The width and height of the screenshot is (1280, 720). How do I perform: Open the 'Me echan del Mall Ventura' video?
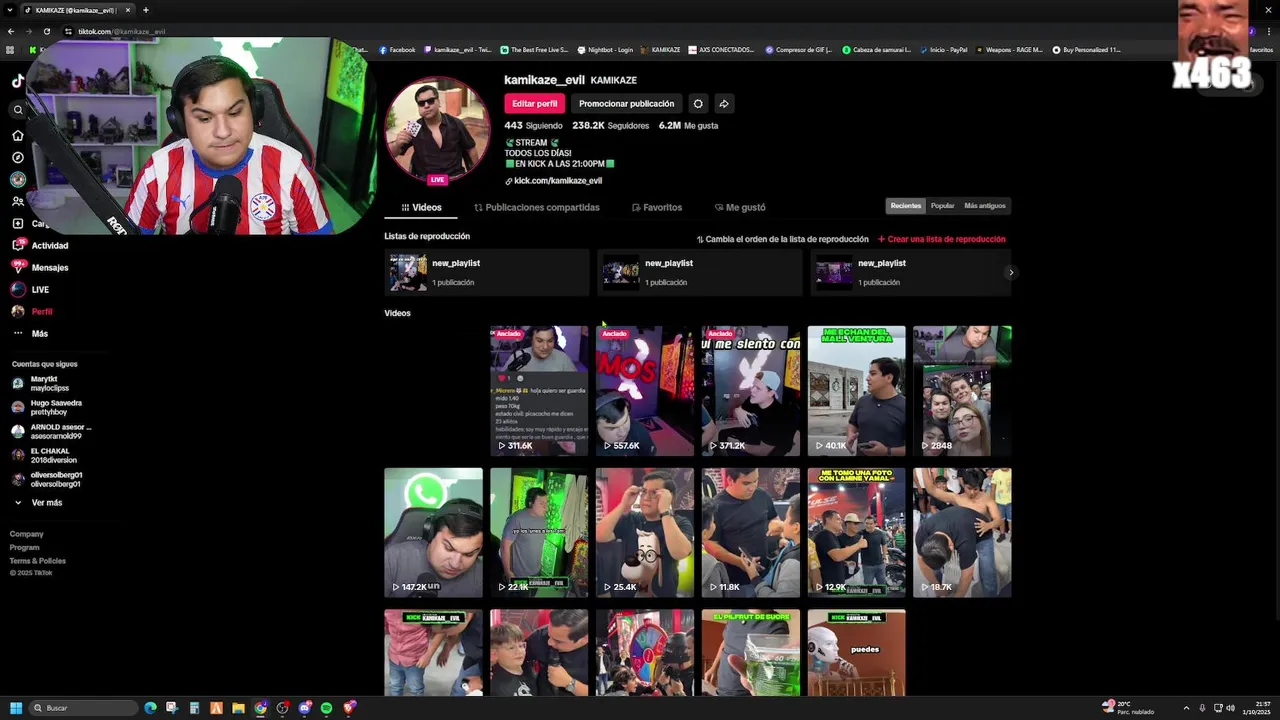pyautogui.click(x=857, y=391)
